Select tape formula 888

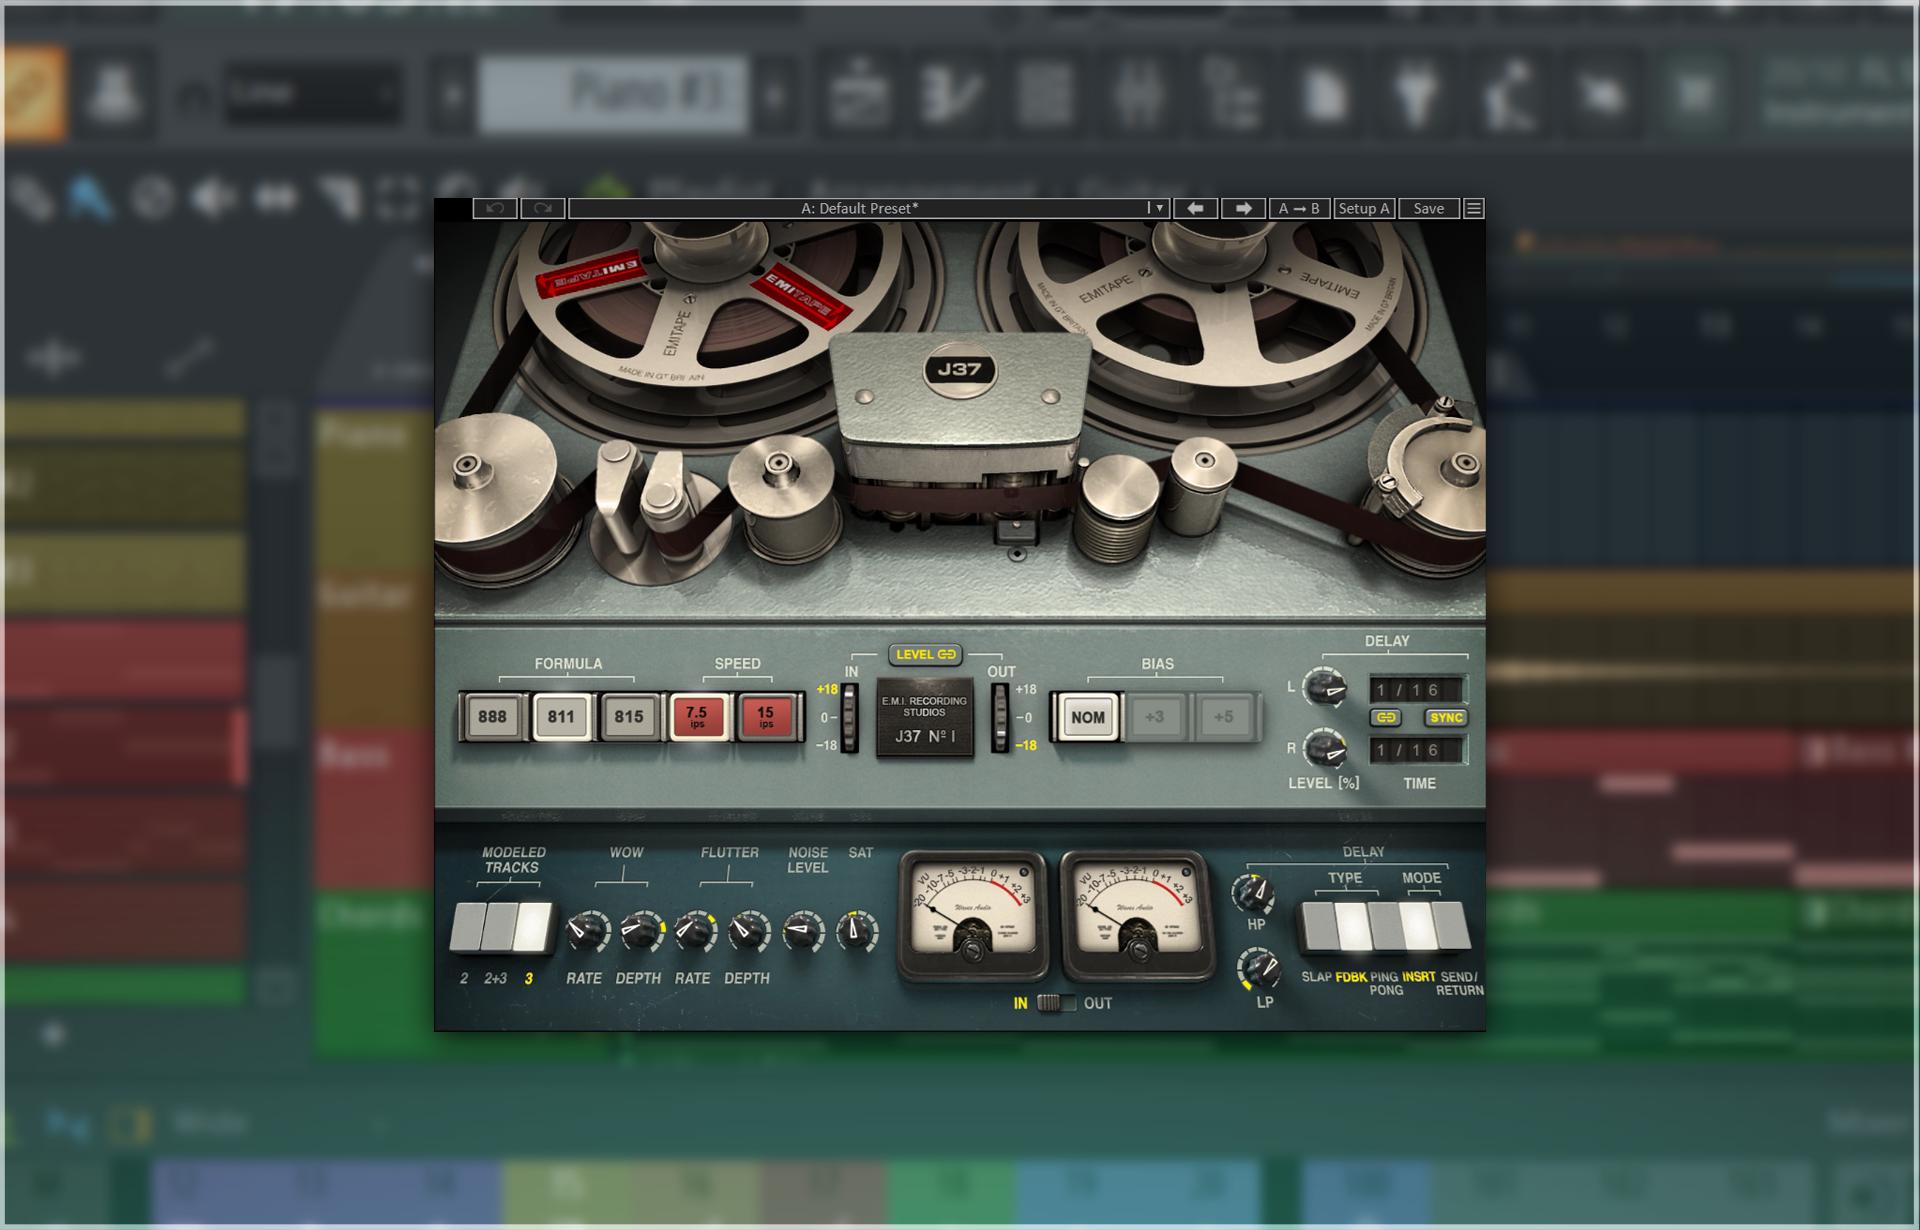tap(492, 716)
